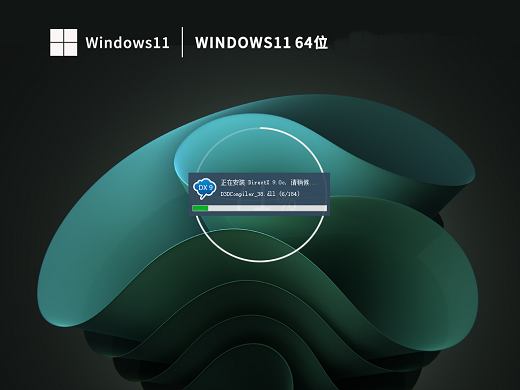Click the '正在安装 DirectX 9.0c' status line

(269, 182)
